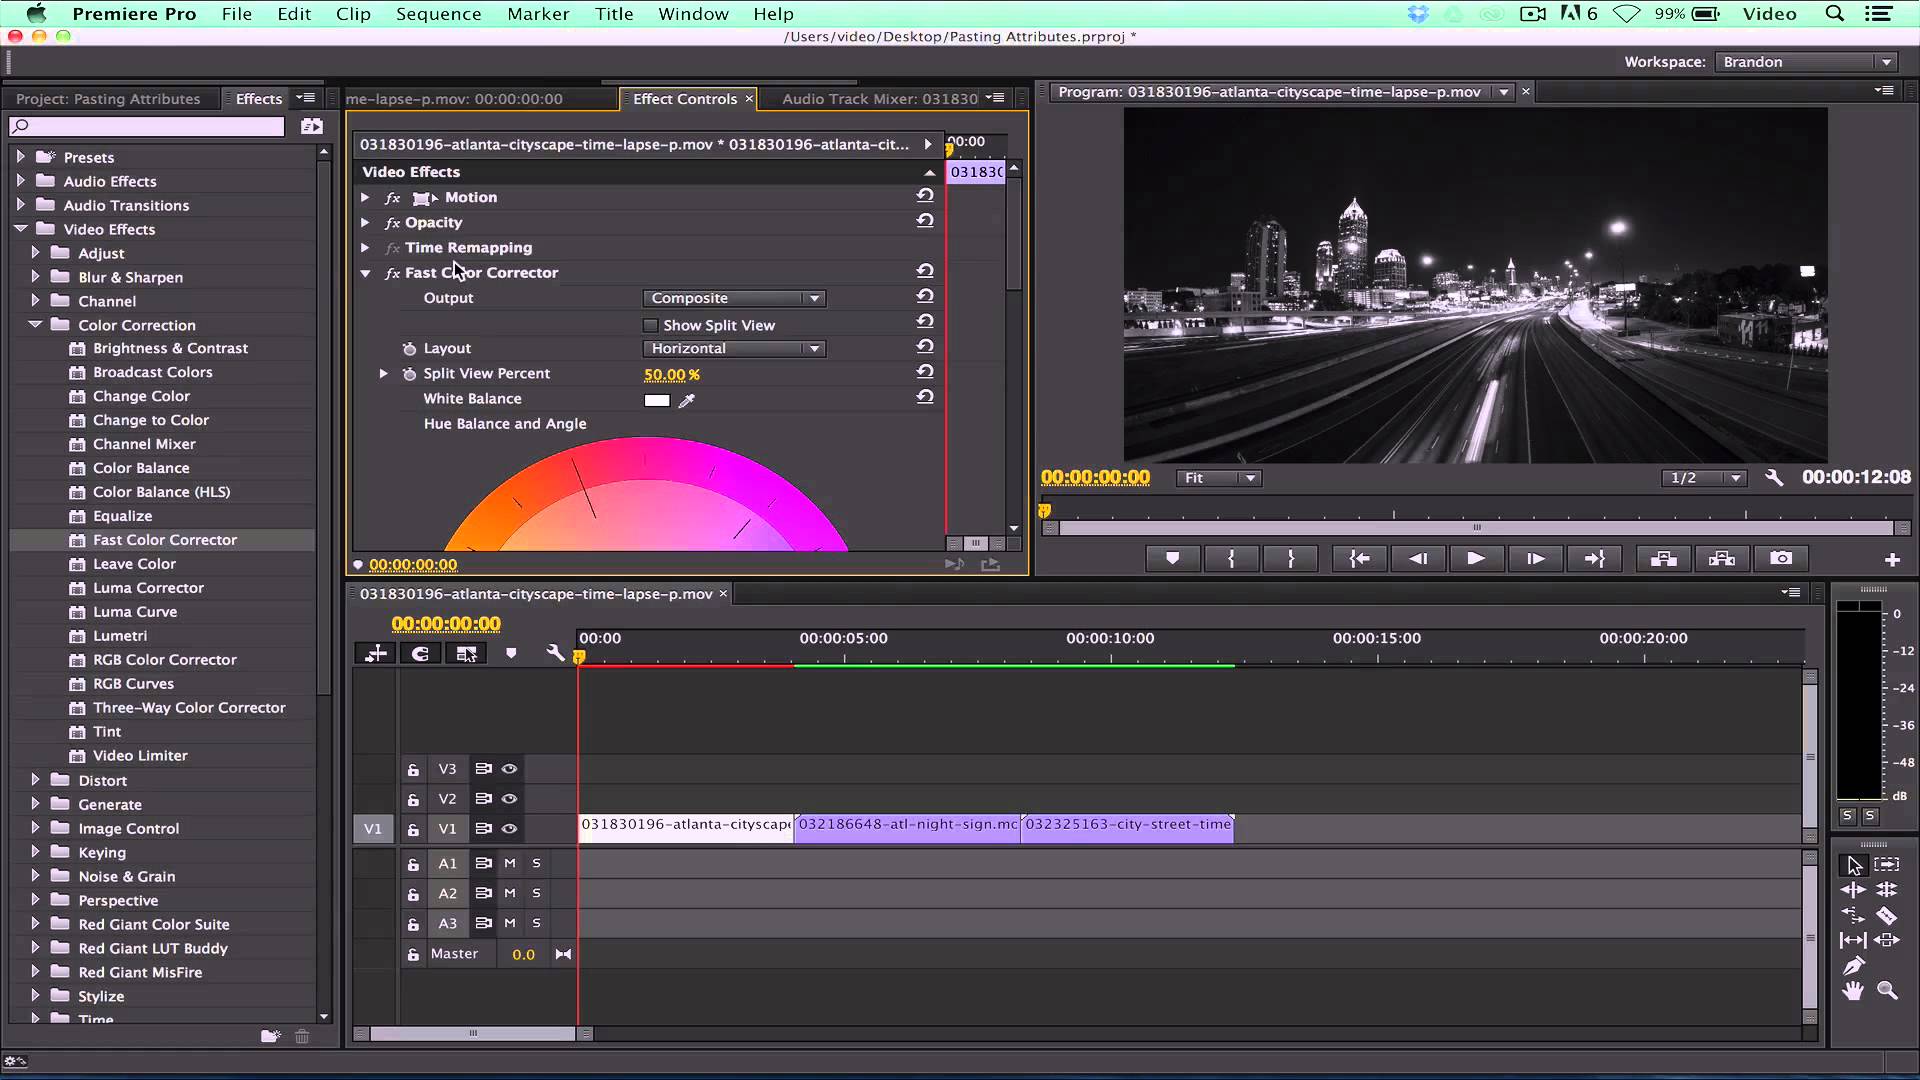The height and width of the screenshot is (1080, 1920).
Task: Reset the Opacity effect parameter
Action: tap(925, 221)
